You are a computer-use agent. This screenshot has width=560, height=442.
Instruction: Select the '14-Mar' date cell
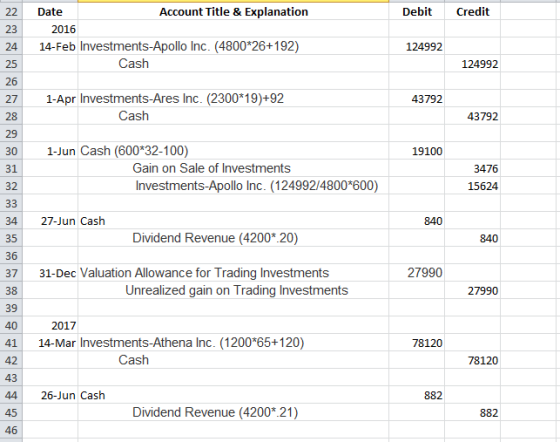click(50, 343)
